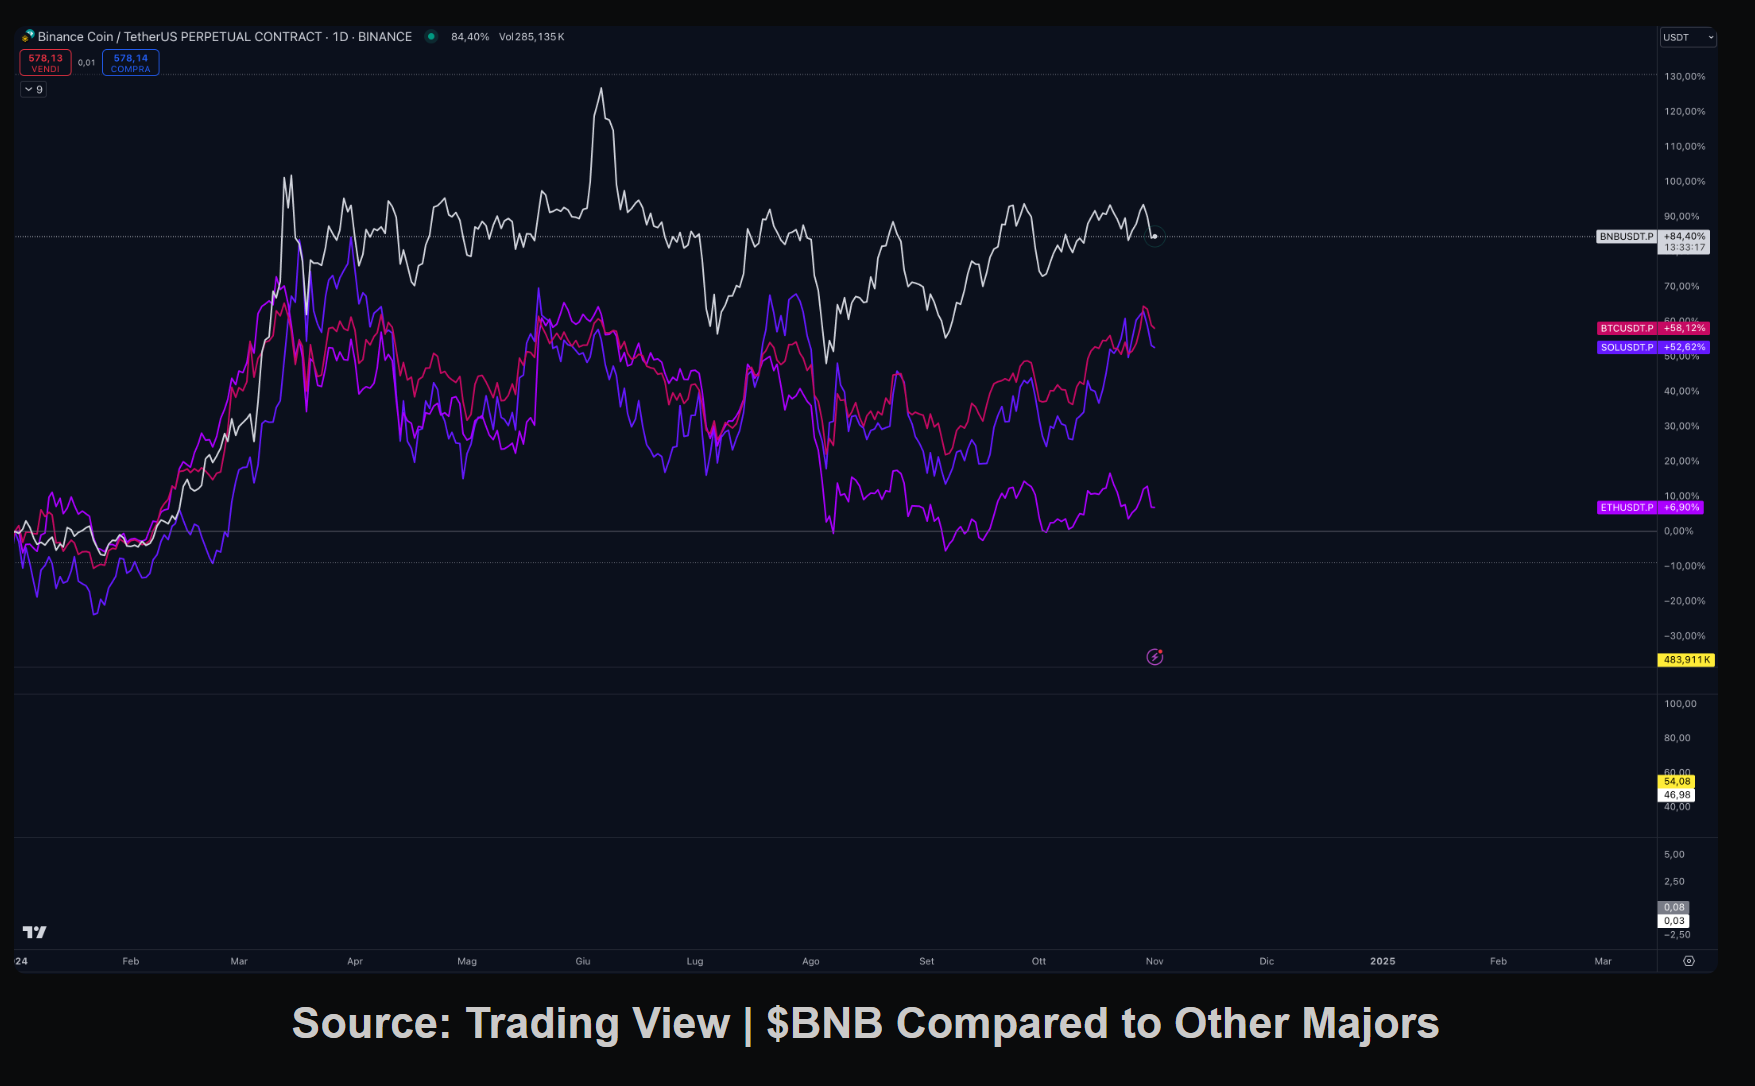Open the Binance Coin / TetherUS symbol title
The width and height of the screenshot is (1755, 1086).
[225, 37]
